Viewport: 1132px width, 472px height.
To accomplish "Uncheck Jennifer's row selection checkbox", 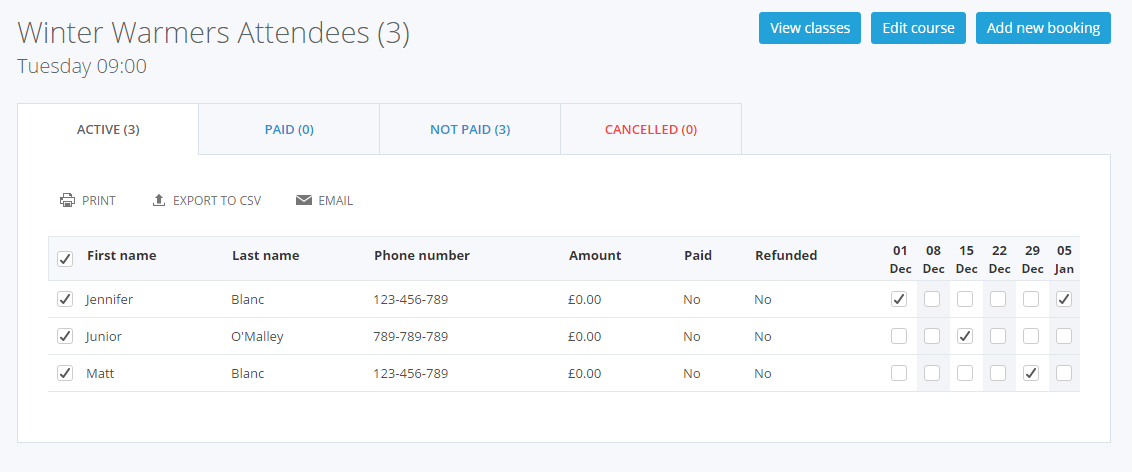I will coord(65,299).
